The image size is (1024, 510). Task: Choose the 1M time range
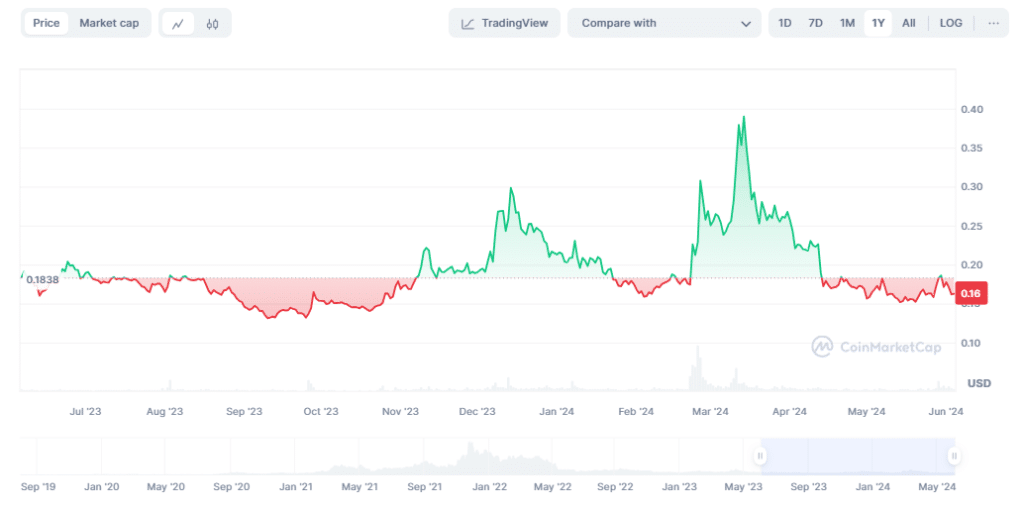tap(847, 23)
